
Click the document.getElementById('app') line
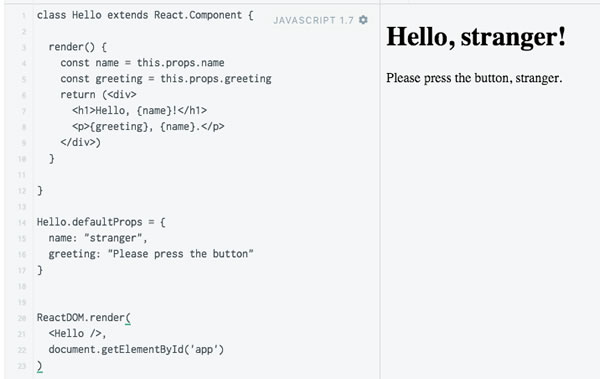(136, 350)
